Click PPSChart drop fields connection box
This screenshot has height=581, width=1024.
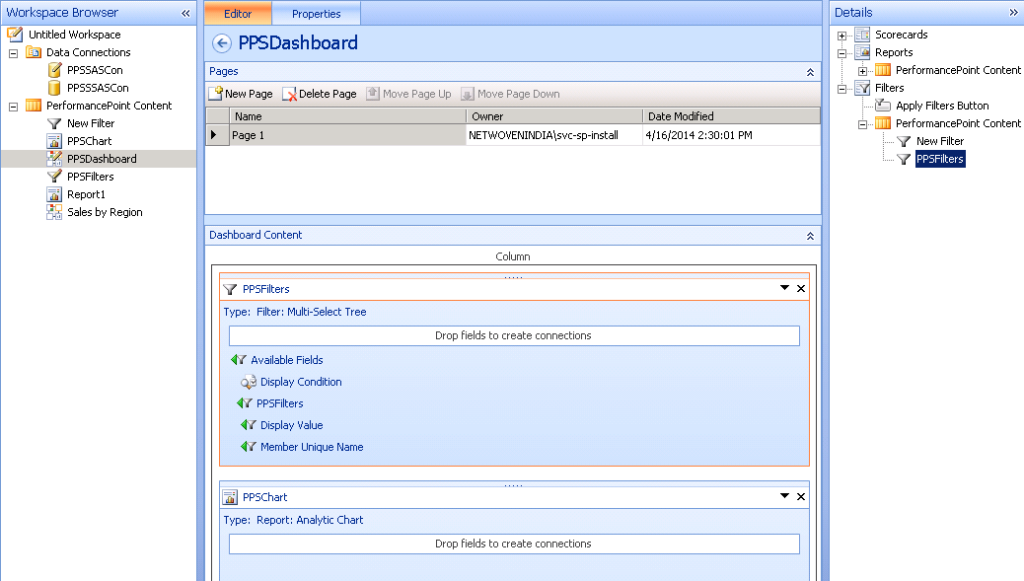[x=514, y=544]
